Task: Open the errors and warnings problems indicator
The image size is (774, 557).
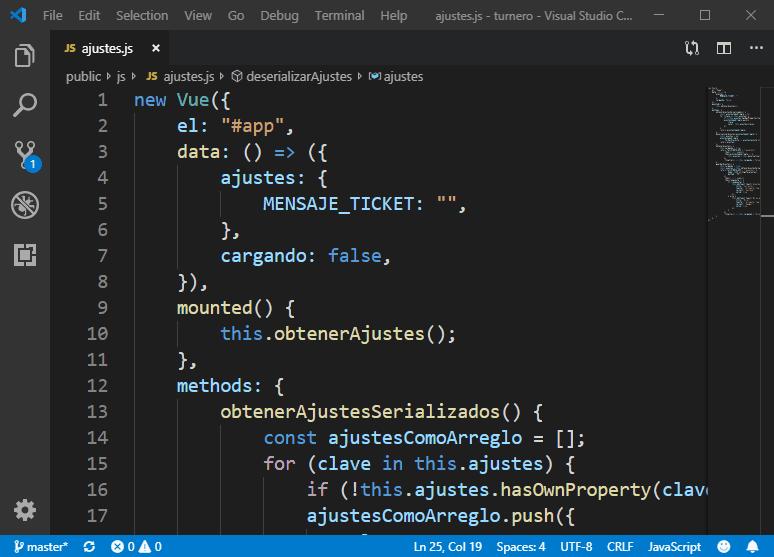Action: [x=137, y=547]
